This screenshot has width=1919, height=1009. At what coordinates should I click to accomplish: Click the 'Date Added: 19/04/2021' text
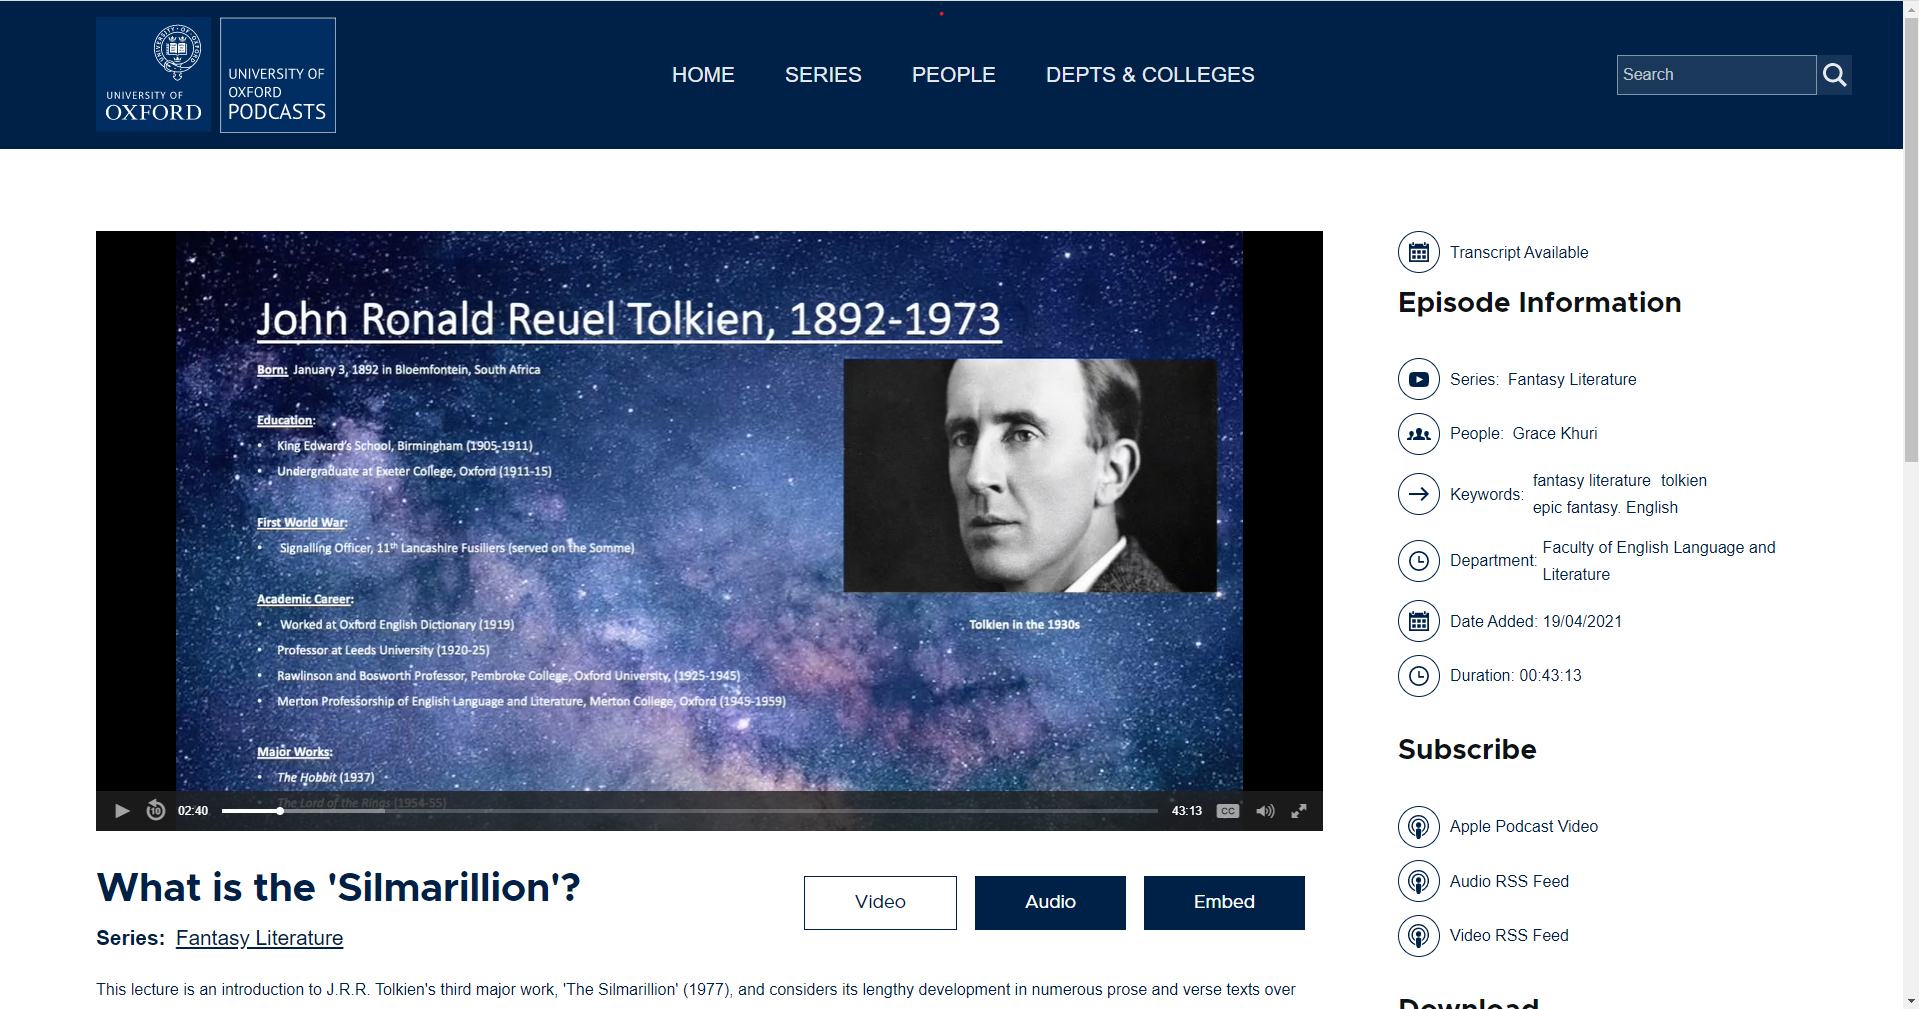point(1536,621)
